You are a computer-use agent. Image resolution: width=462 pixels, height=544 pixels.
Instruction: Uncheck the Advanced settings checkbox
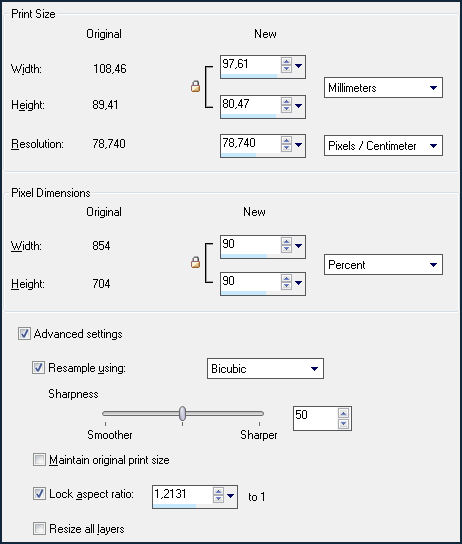point(24,334)
